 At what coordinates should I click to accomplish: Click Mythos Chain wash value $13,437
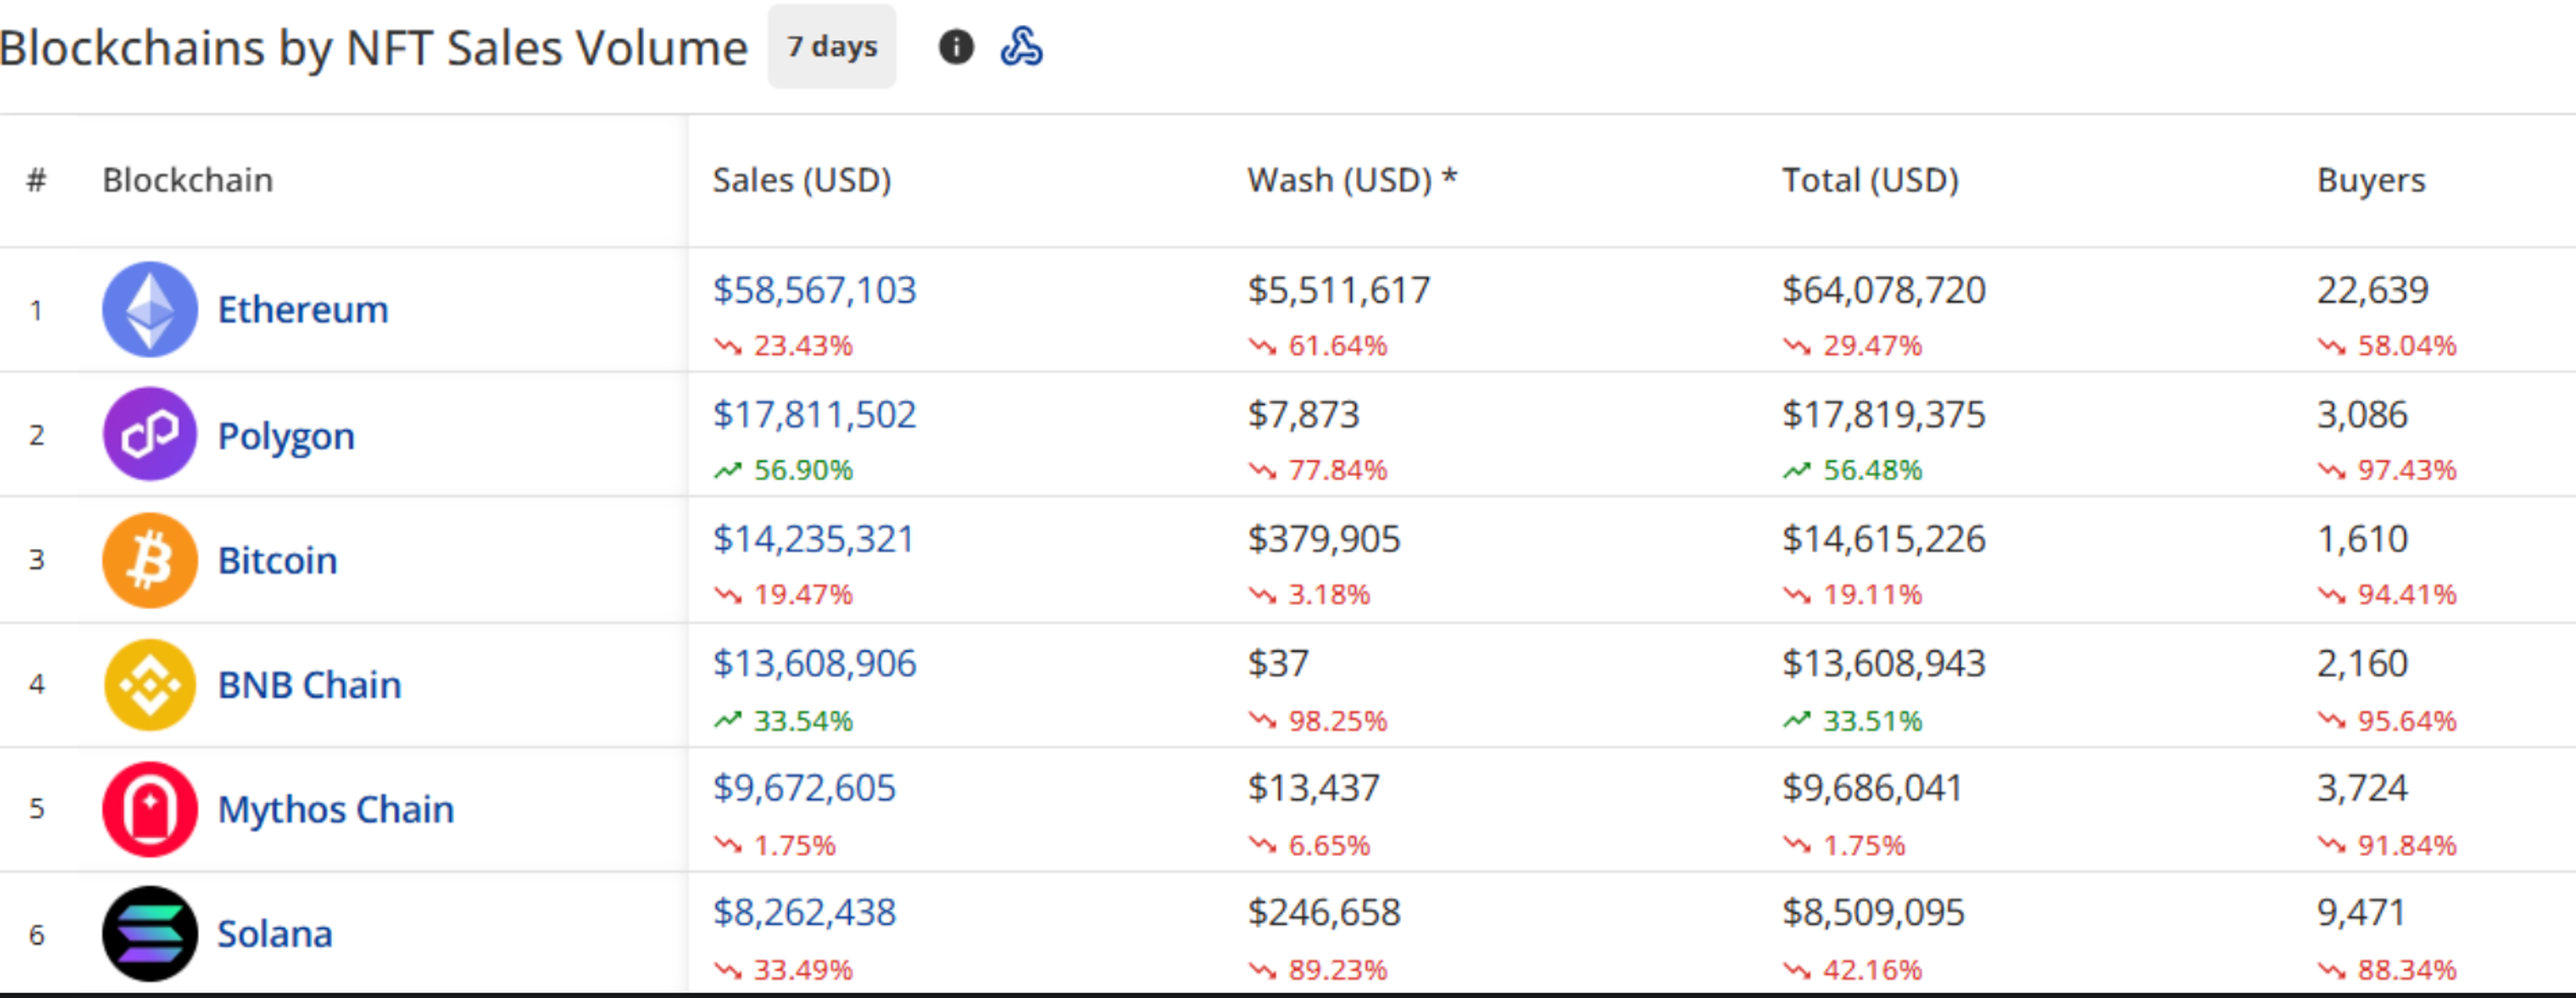(x=1313, y=788)
